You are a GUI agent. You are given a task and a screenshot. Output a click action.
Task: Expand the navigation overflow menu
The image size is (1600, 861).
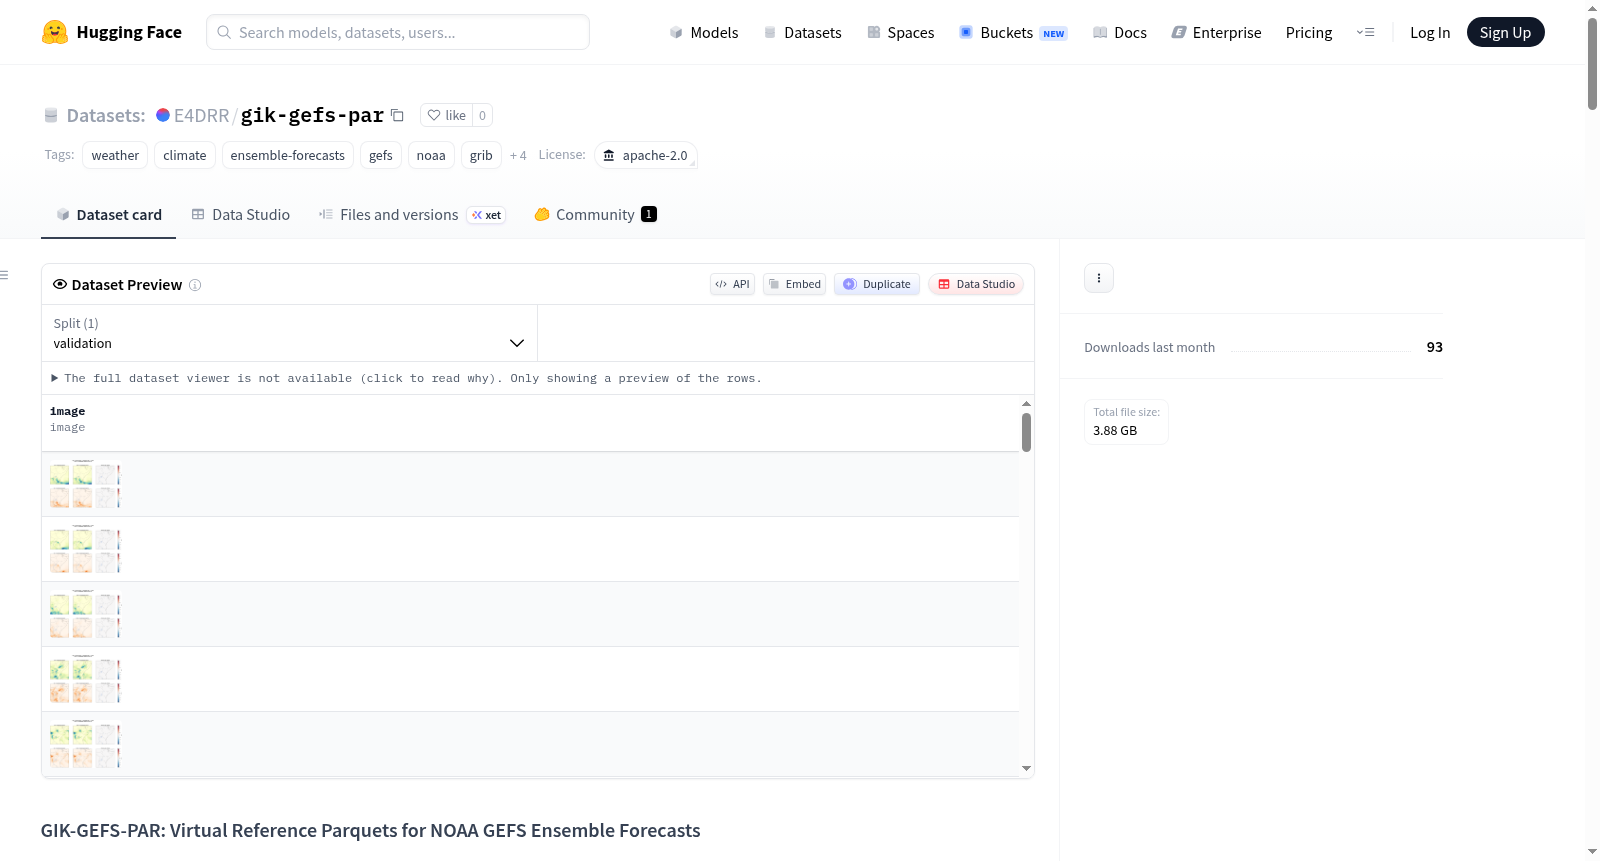[1365, 32]
